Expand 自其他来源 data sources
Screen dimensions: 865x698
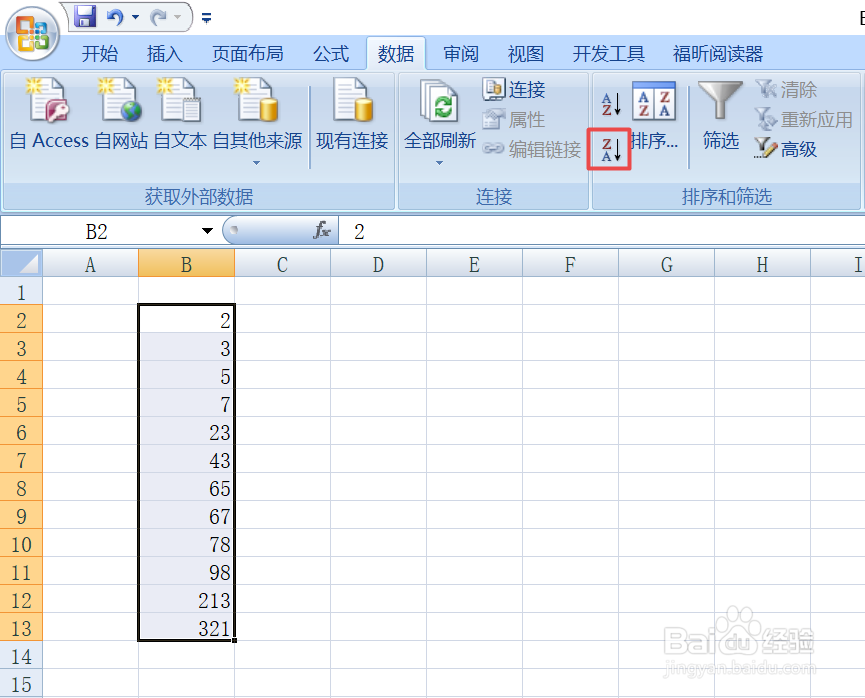tap(257, 121)
